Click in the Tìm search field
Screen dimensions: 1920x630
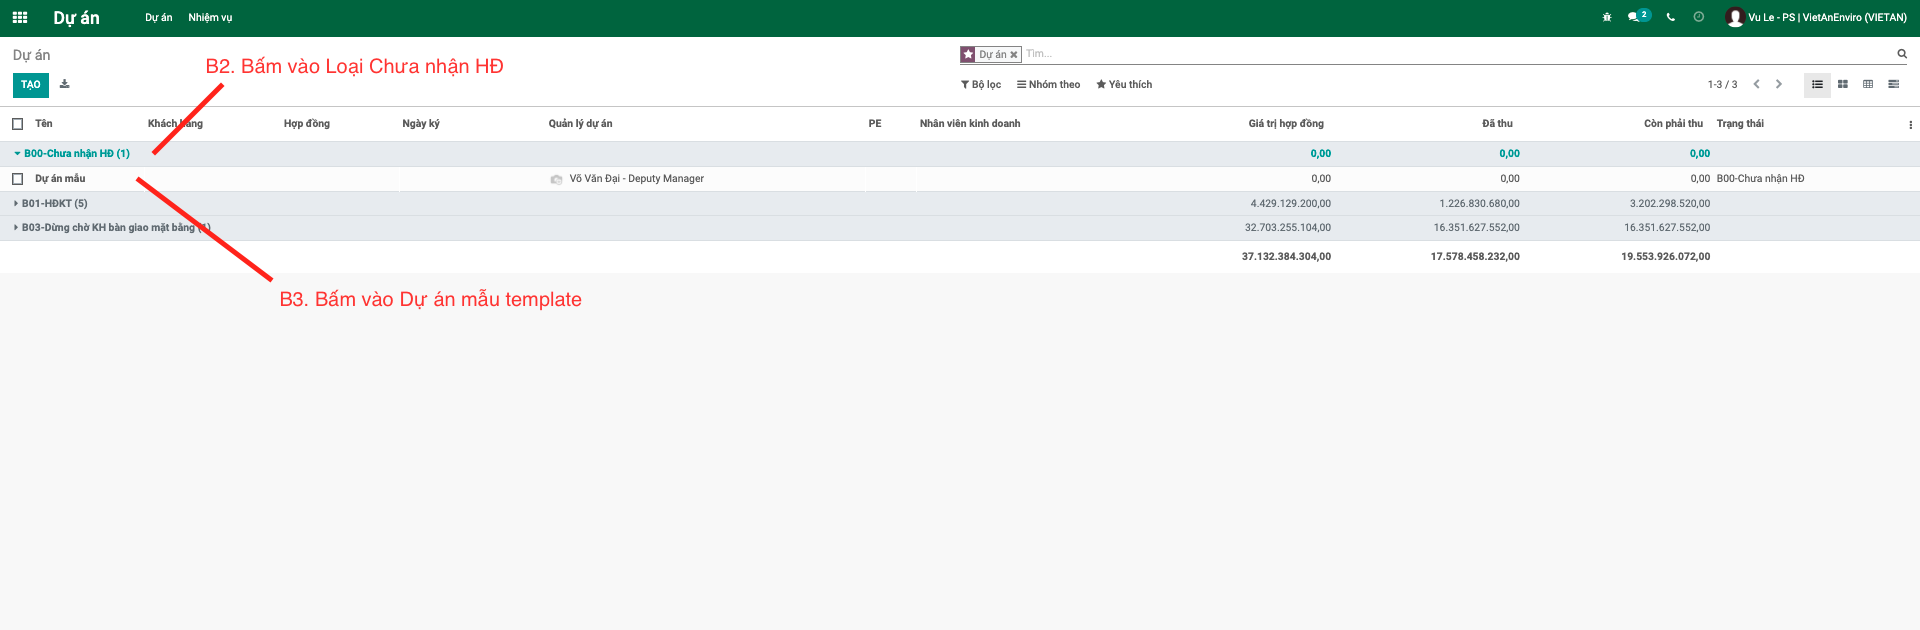[x=1400, y=54]
